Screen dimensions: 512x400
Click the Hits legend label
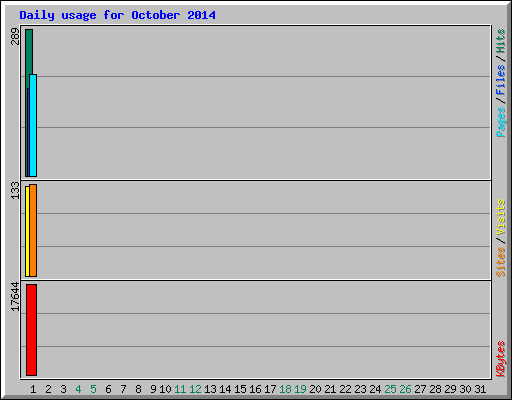pyautogui.click(x=500, y=41)
